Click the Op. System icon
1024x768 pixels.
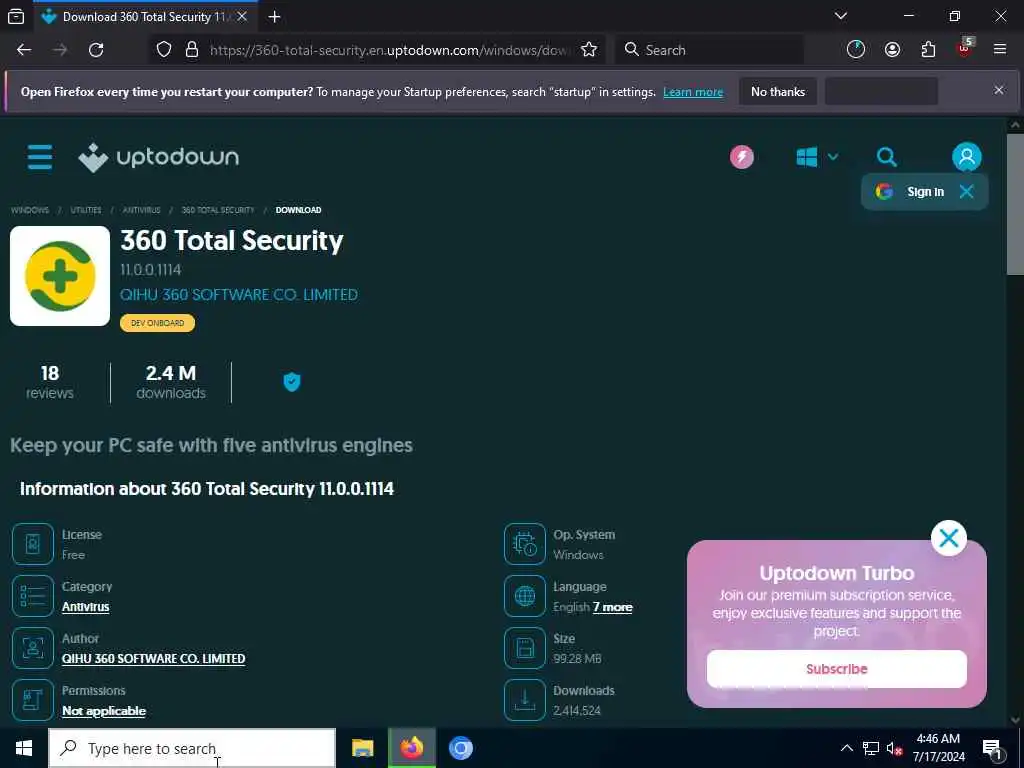[524, 544]
